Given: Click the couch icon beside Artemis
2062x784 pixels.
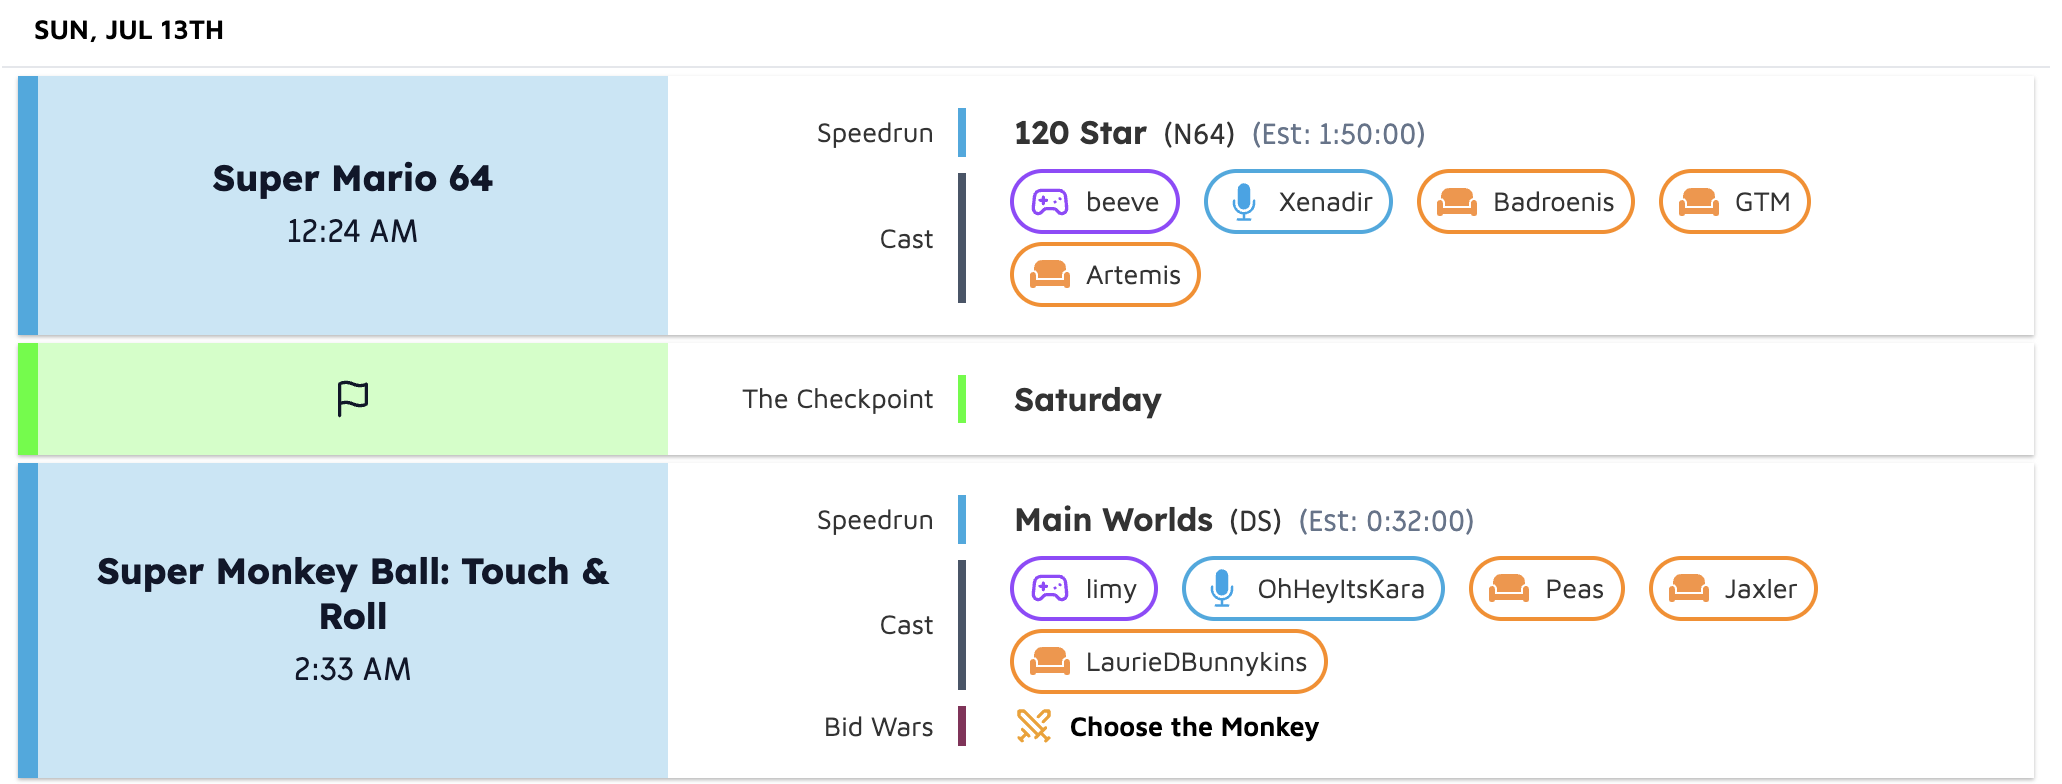Looking at the screenshot, I should click(x=1049, y=275).
